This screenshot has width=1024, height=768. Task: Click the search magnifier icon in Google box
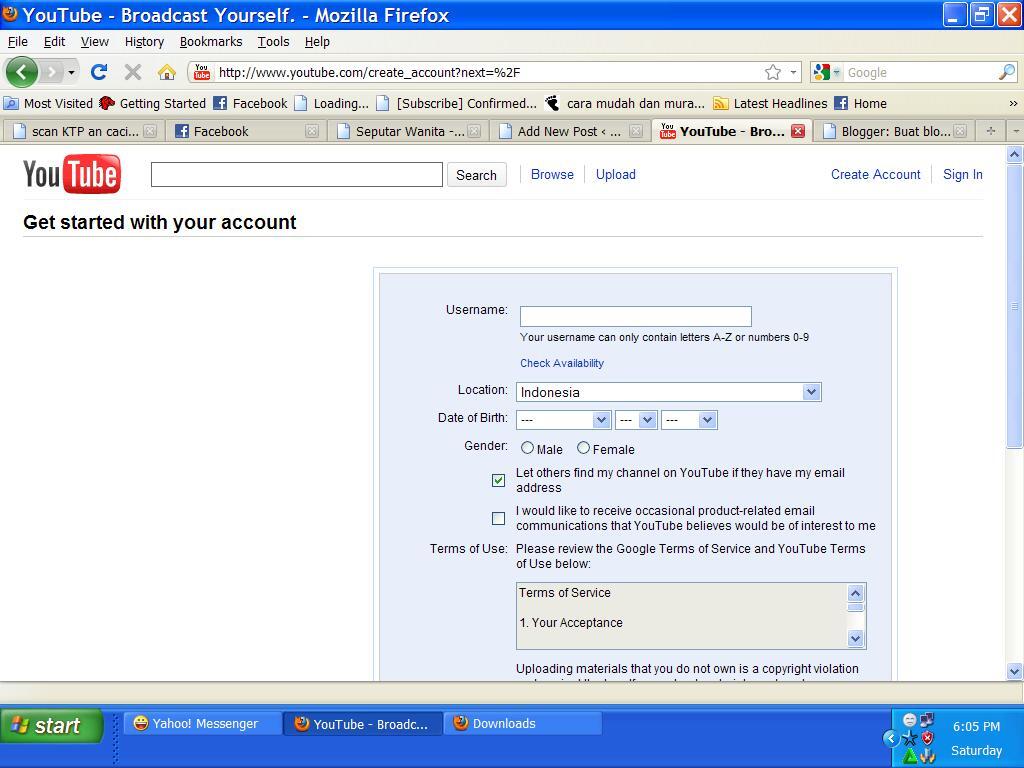click(1006, 72)
